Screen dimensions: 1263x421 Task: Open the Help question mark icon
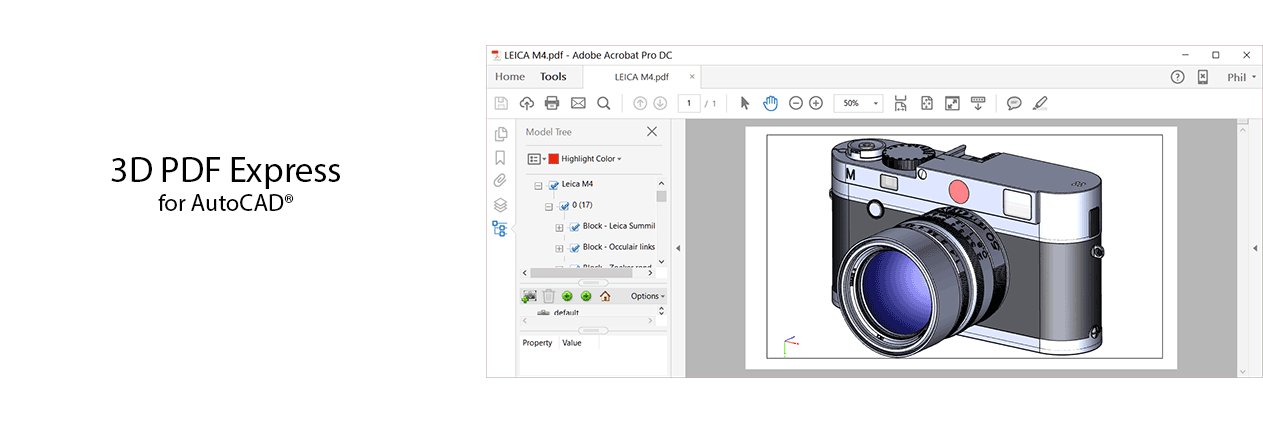(1178, 76)
